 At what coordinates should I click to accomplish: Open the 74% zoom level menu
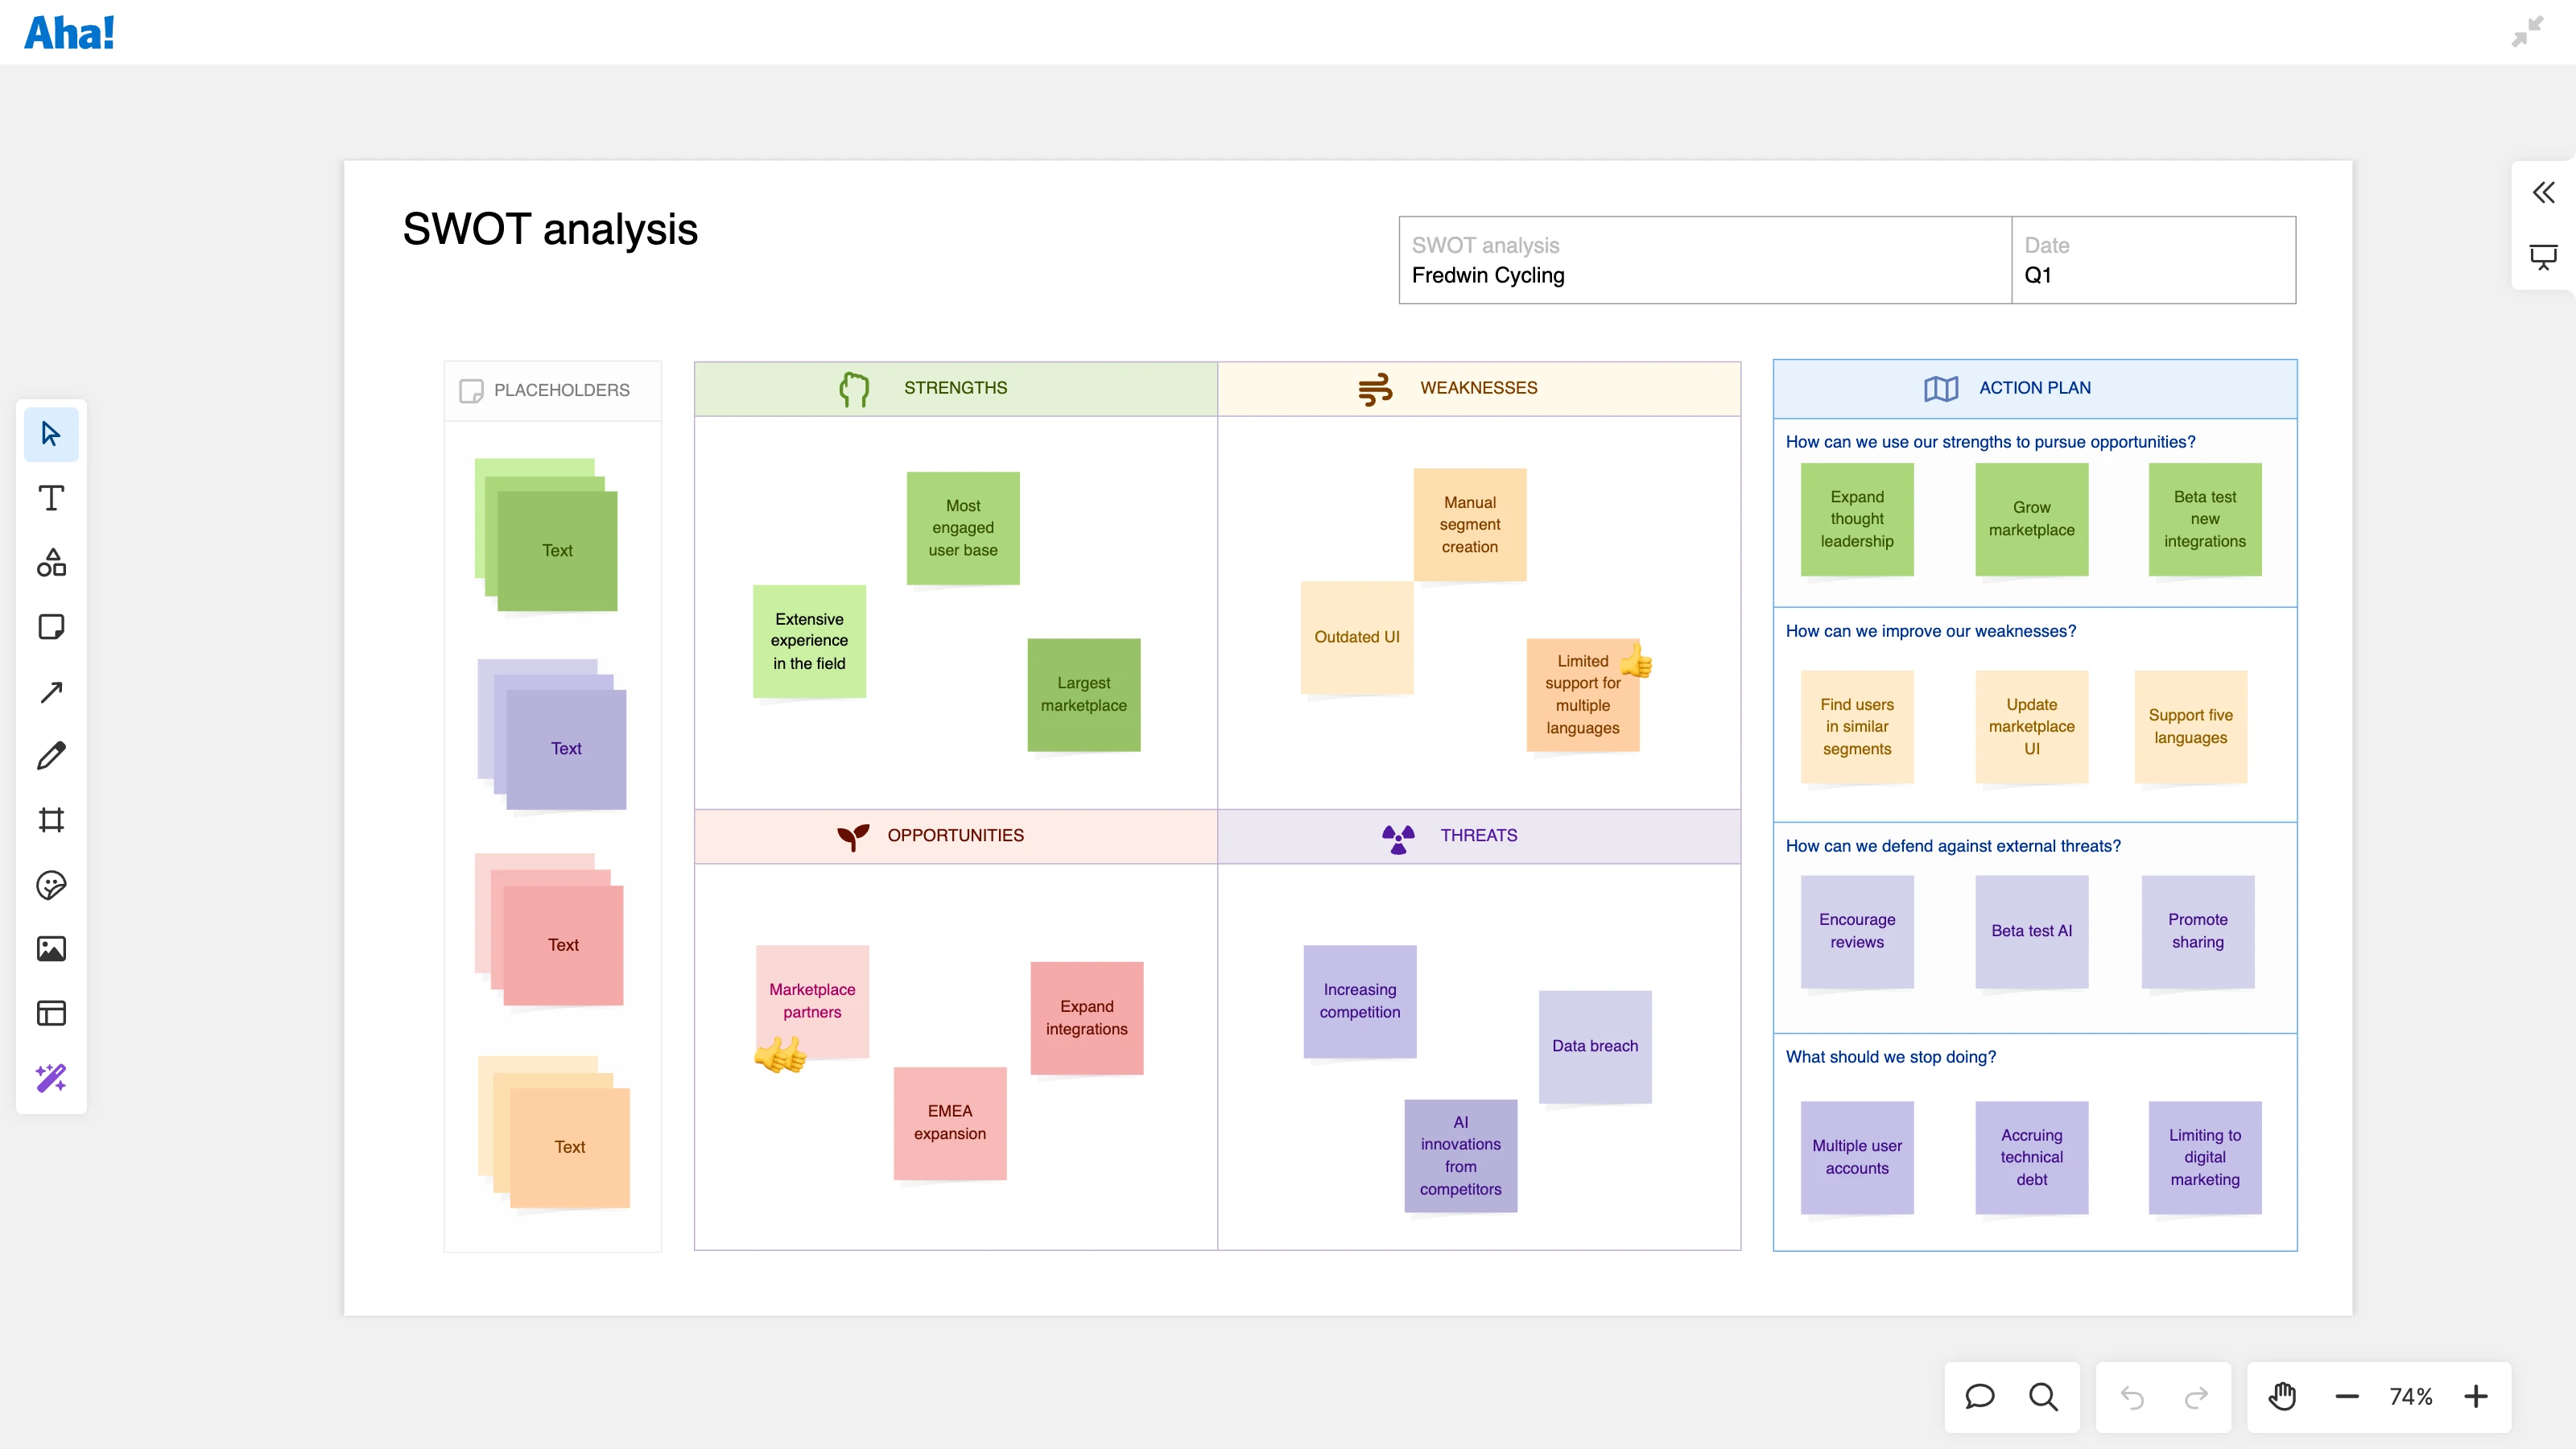pos(2411,1396)
